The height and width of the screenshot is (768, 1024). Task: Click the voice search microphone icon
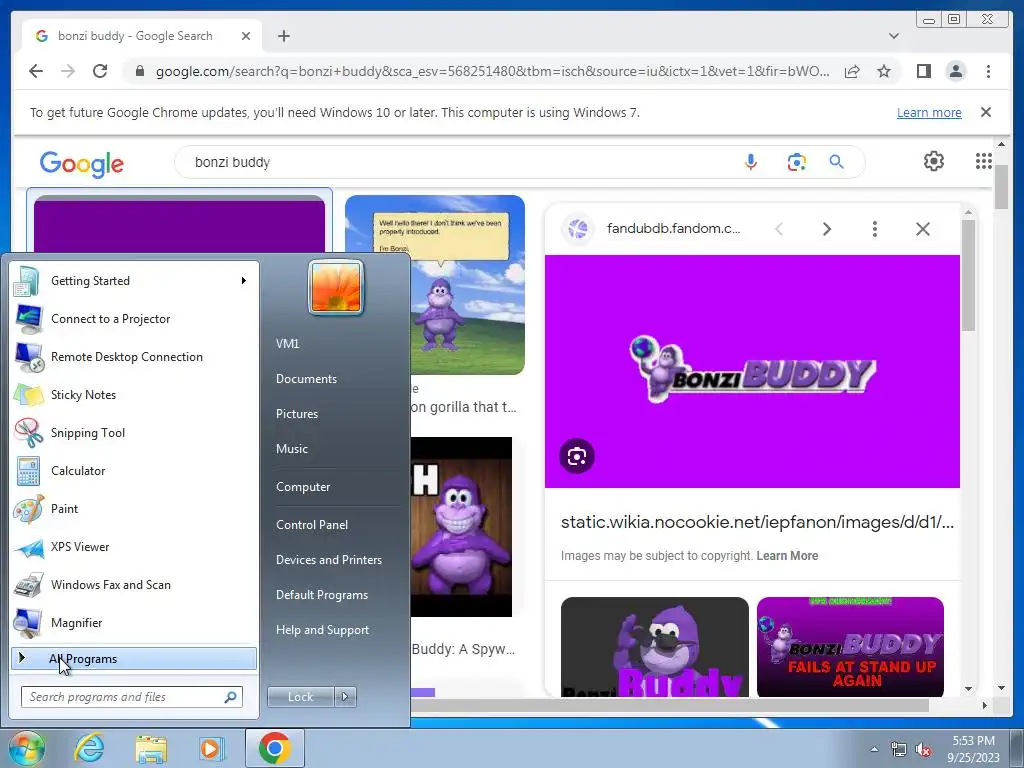[751, 162]
